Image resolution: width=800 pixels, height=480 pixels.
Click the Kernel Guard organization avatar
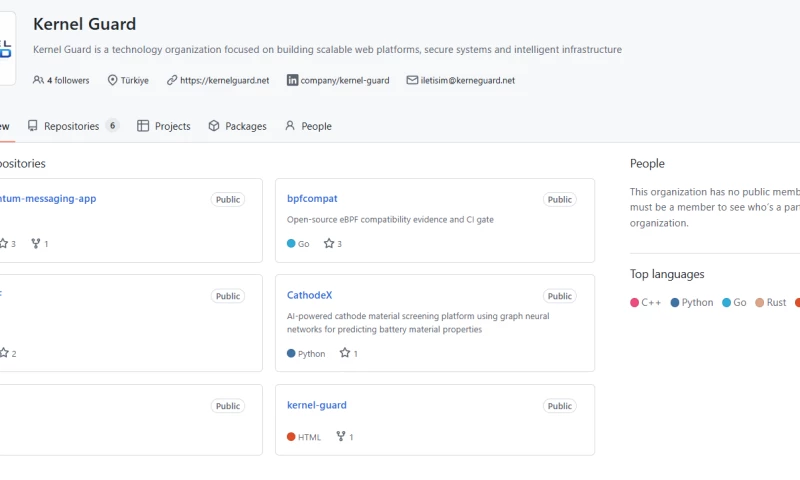coord(6,48)
